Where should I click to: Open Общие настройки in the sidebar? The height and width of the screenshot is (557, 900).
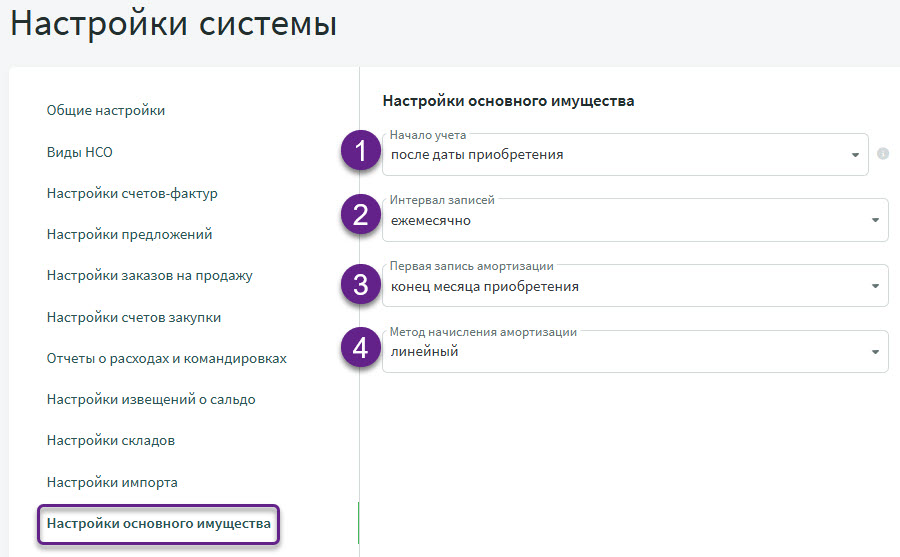[106, 111]
